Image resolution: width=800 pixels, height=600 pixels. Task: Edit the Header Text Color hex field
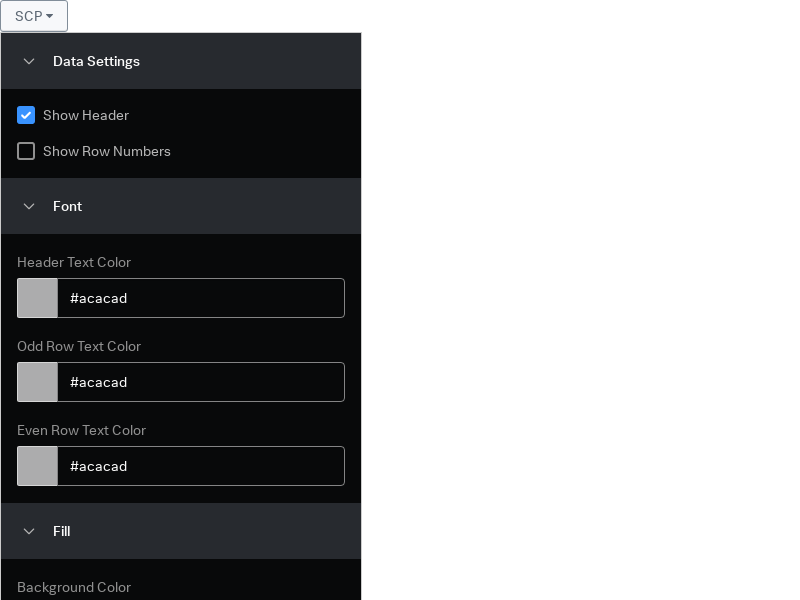point(201,298)
